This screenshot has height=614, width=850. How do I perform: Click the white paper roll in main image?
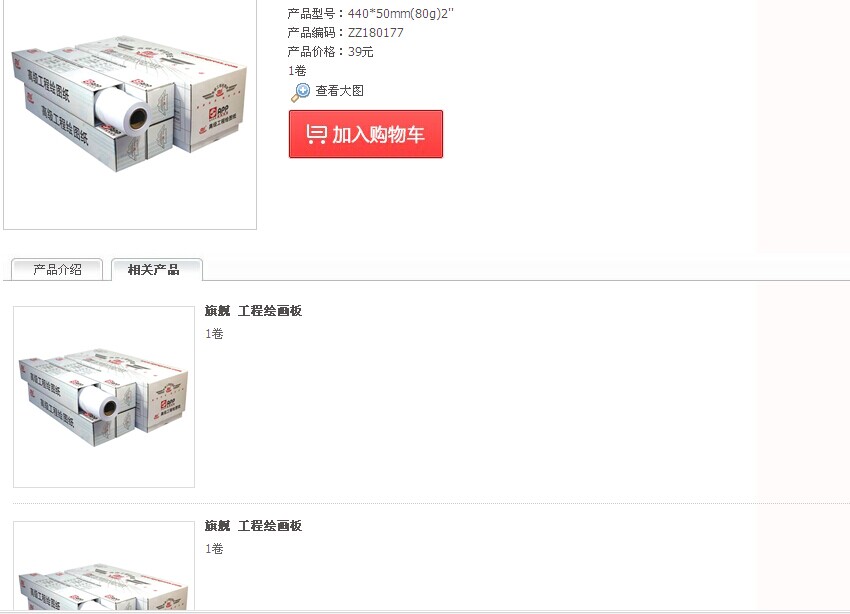pos(124,110)
